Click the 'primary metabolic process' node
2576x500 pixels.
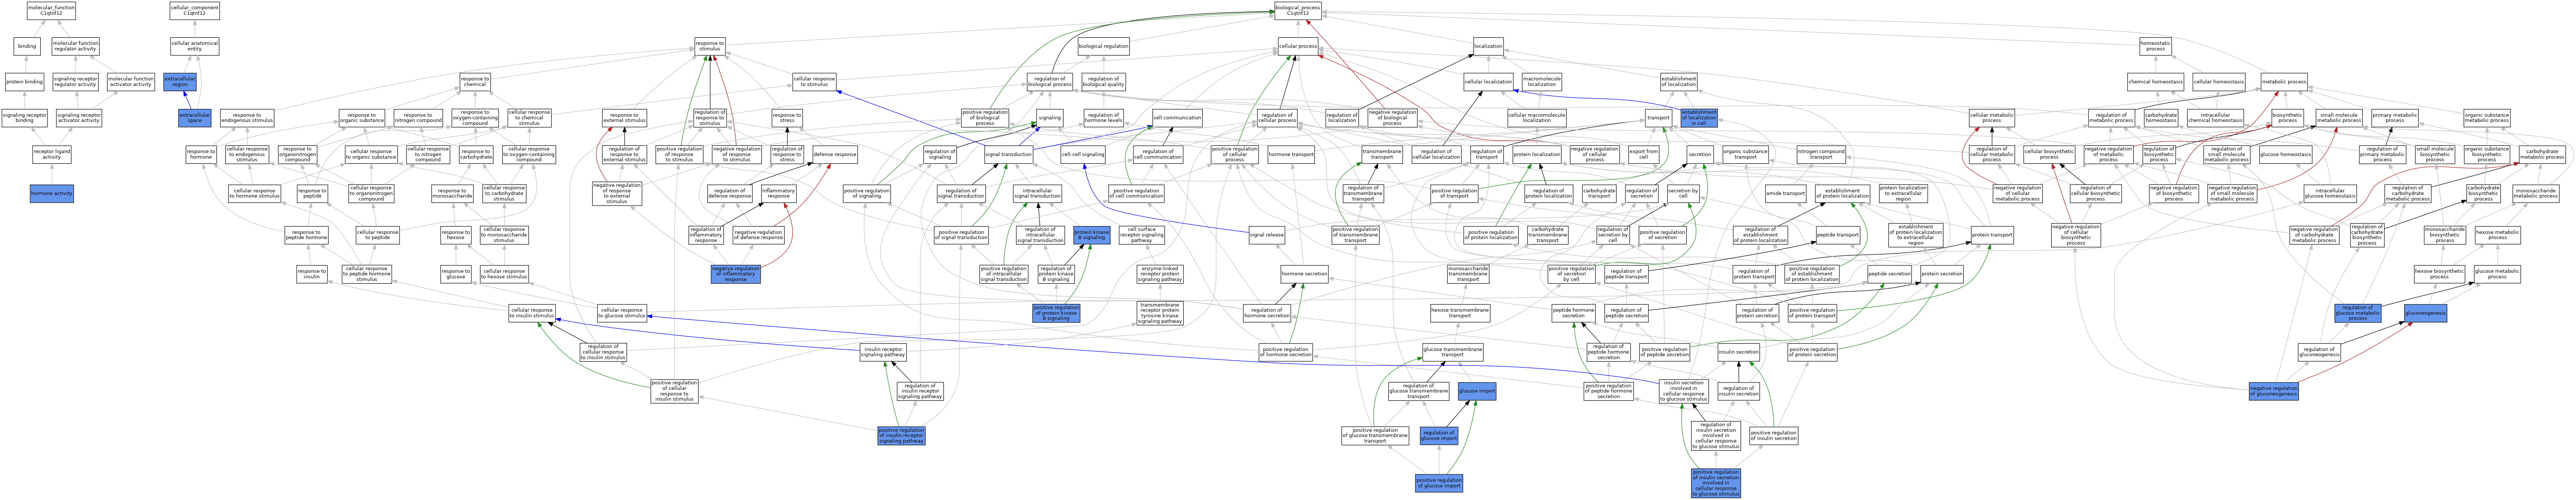2395,118
